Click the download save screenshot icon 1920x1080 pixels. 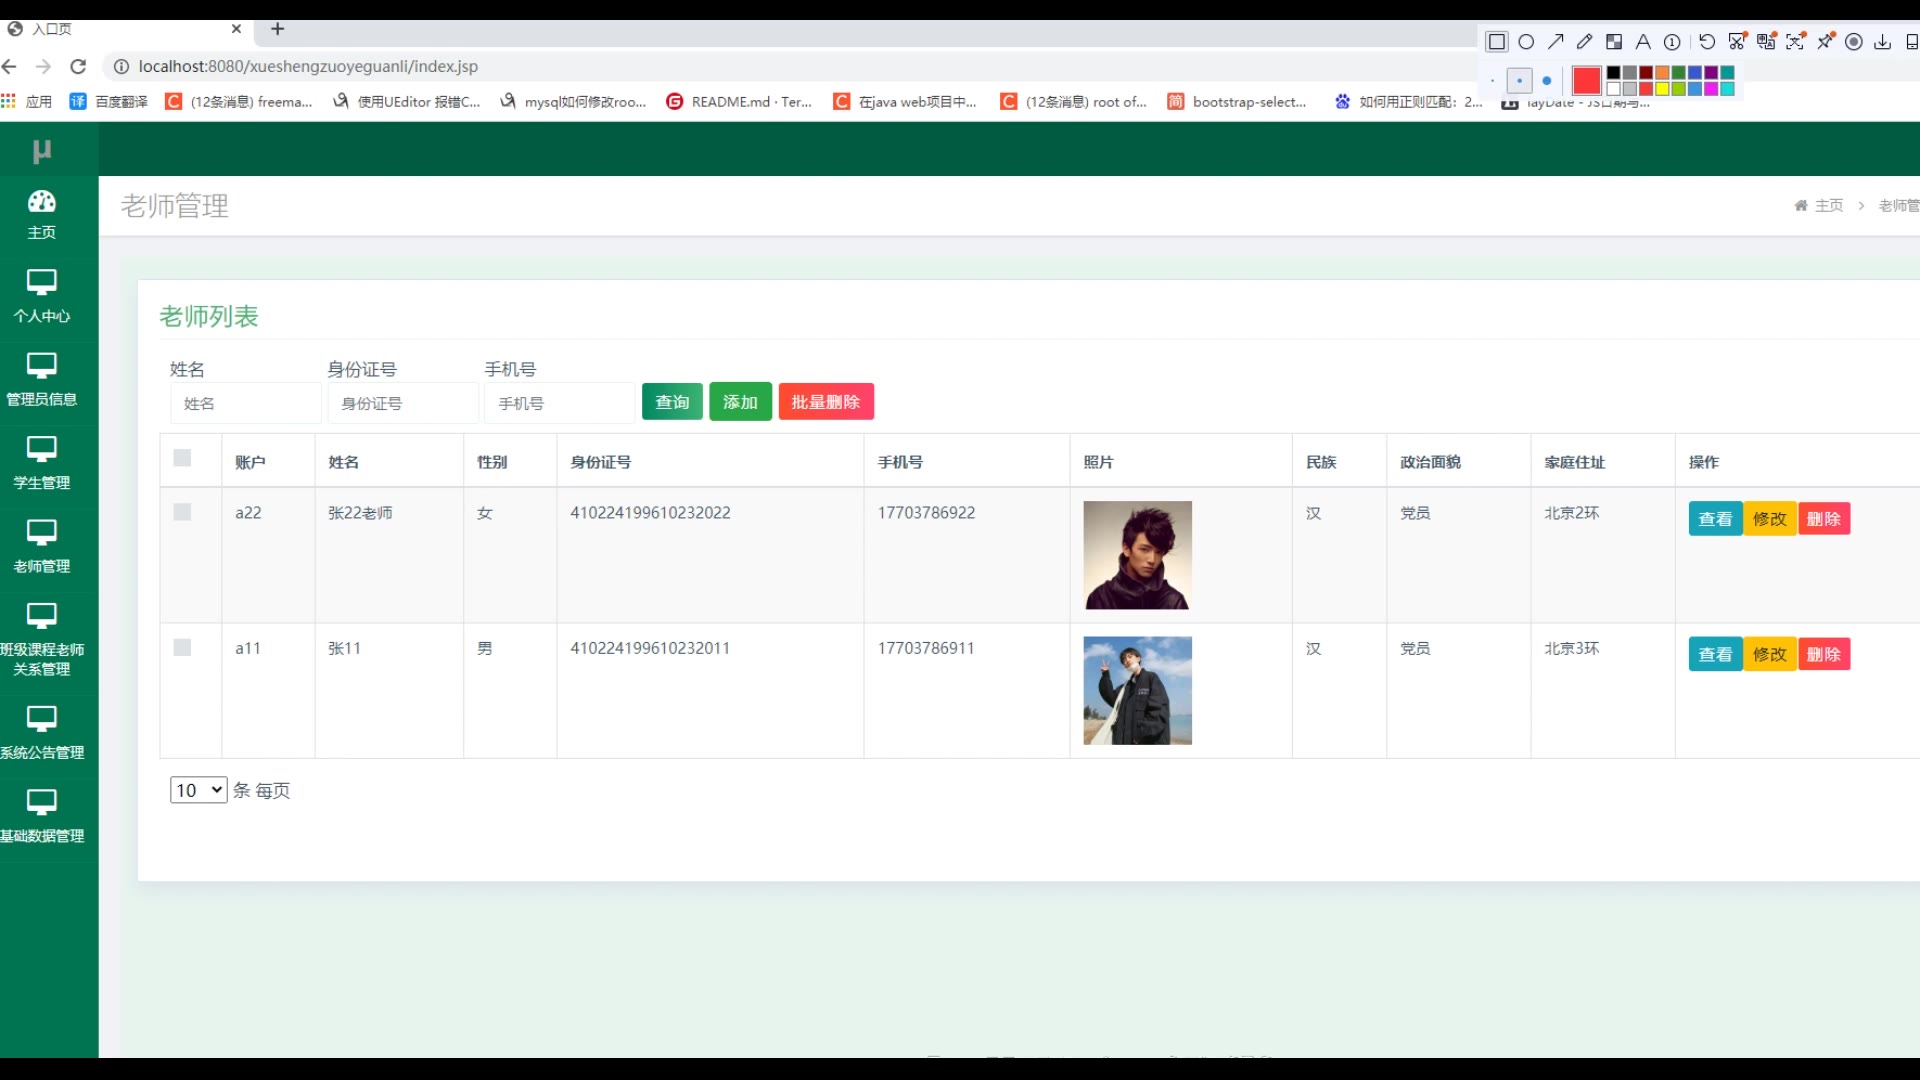(x=1882, y=42)
